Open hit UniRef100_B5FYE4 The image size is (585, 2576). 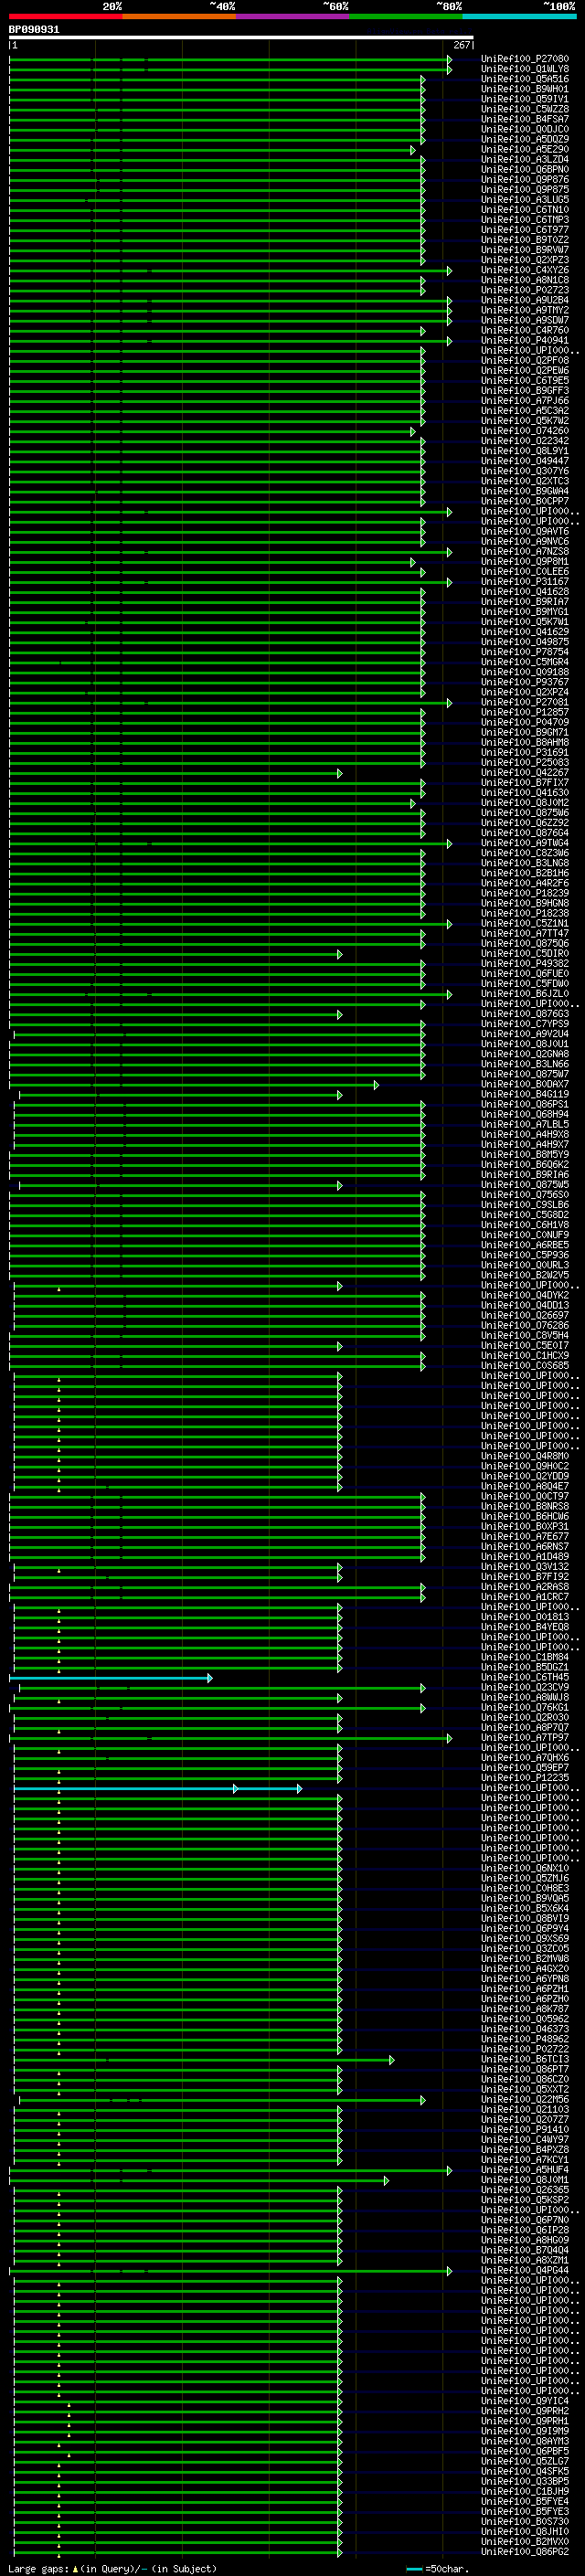pyautogui.click(x=524, y=2501)
